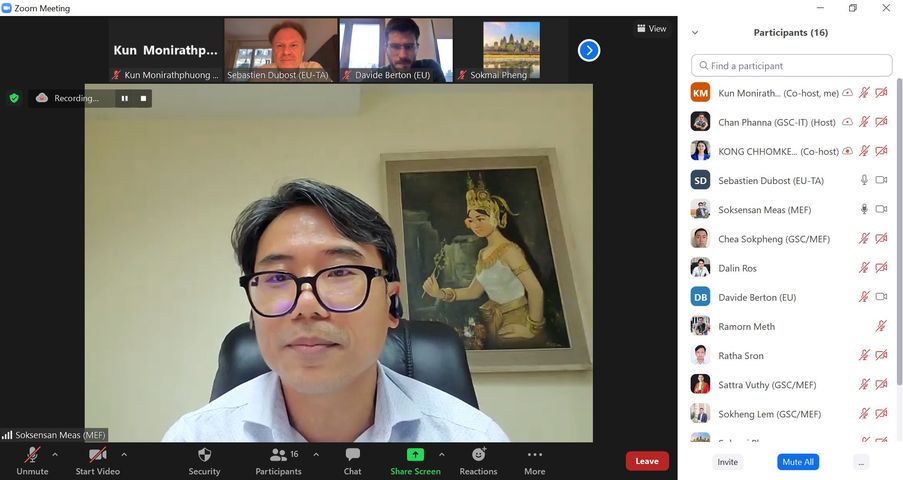
Task: Click the Find a participant search field
Action: pos(791,66)
